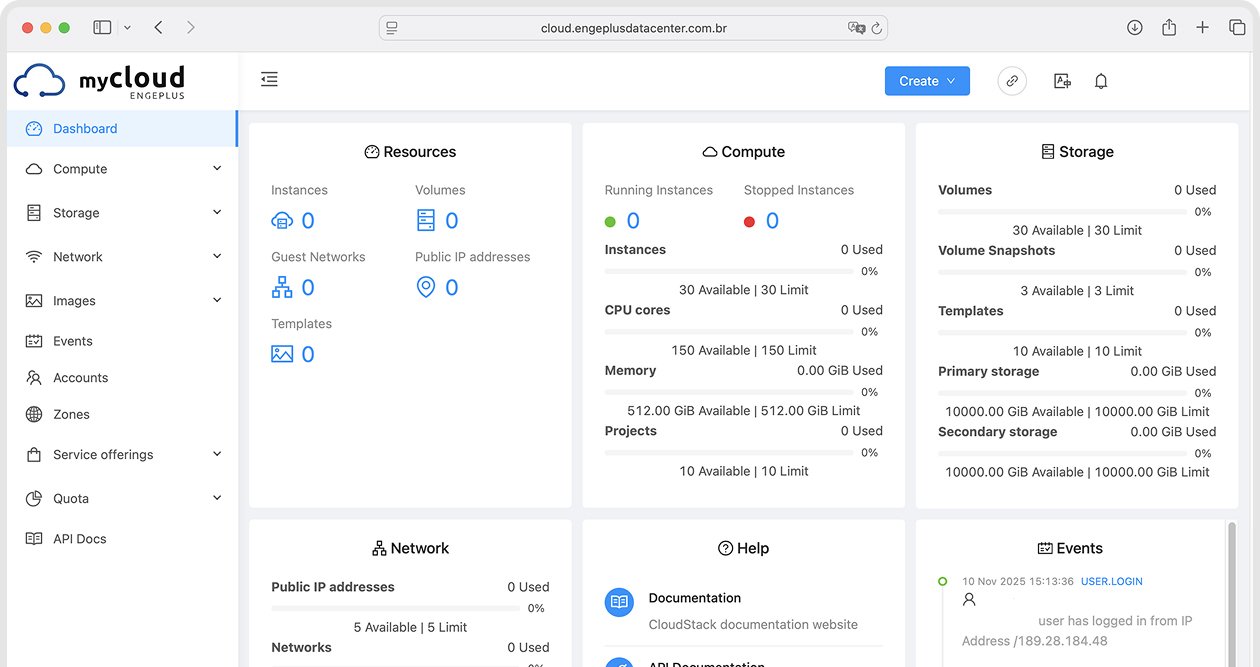Click the Zones globe icon in sidebar
The height and width of the screenshot is (667, 1260).
(x=34, y=414)
